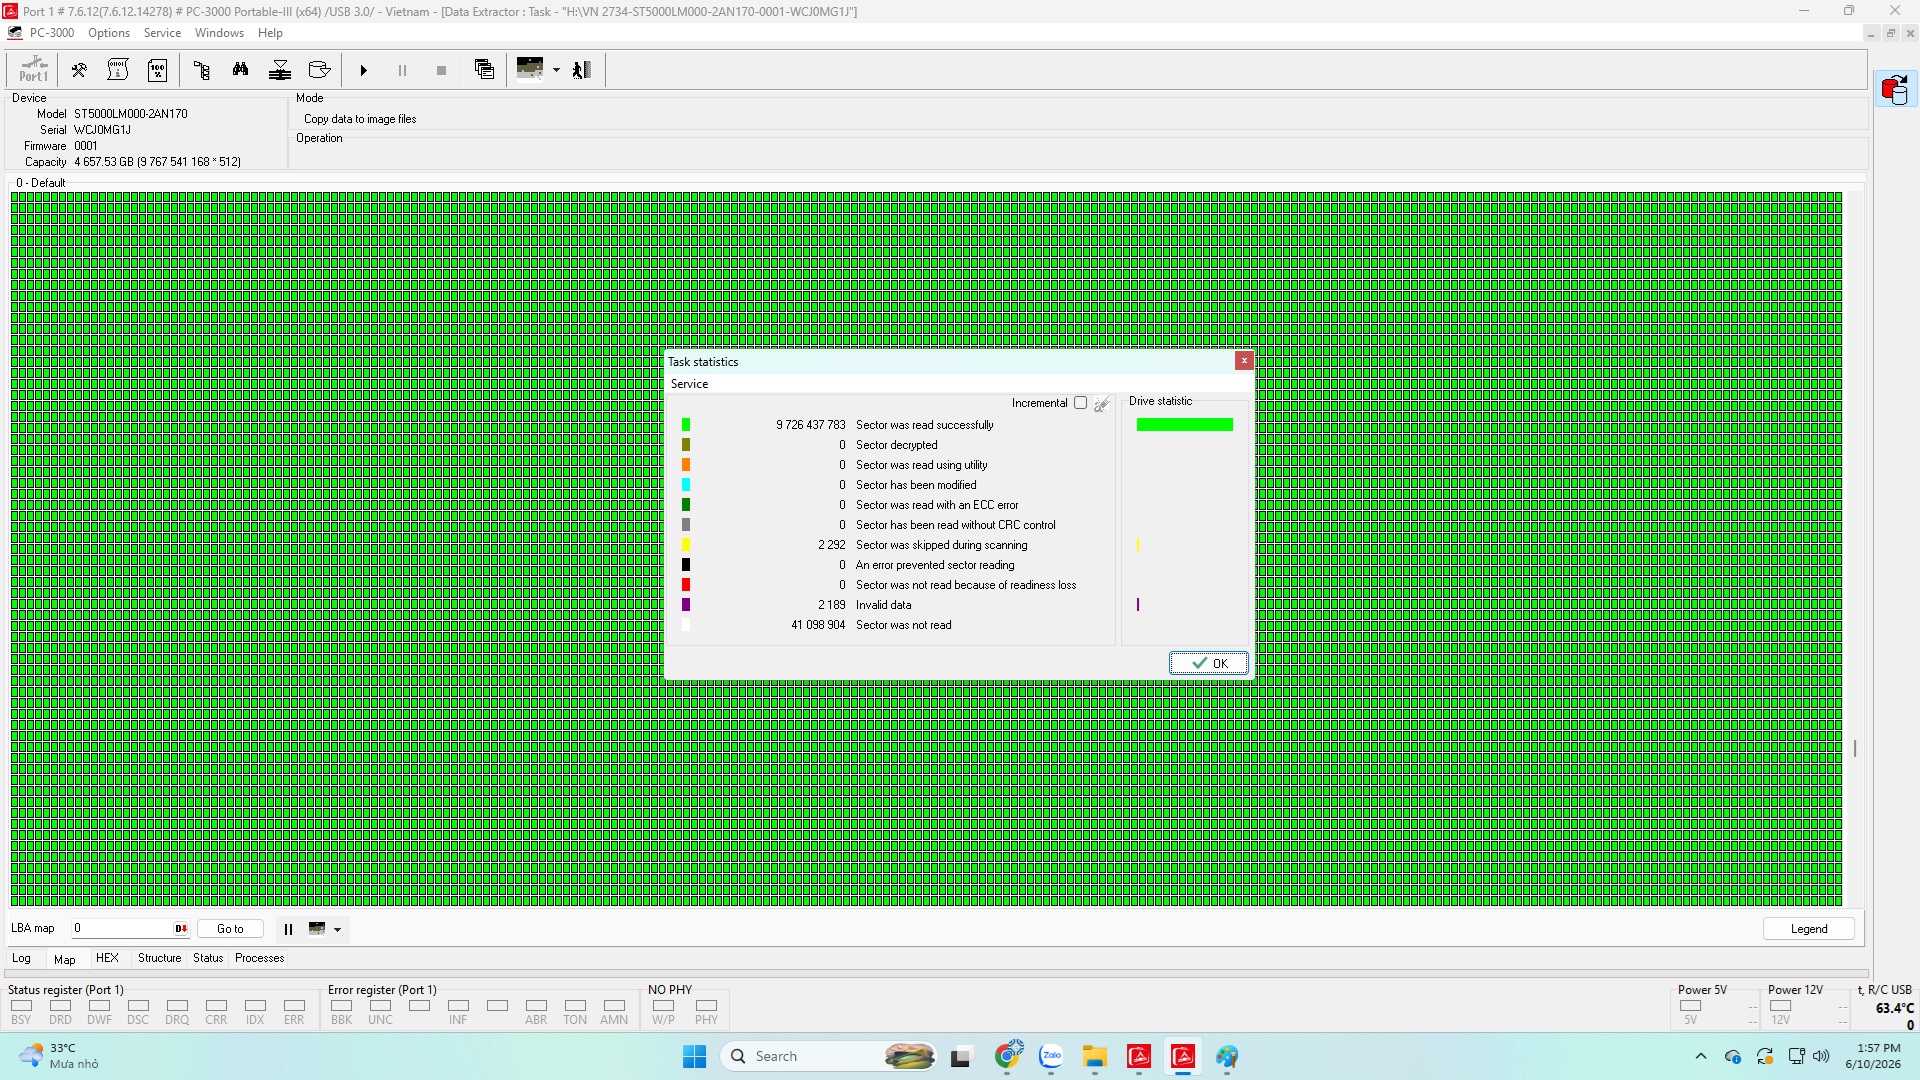The height and width of the screenshot is (1080, 1920).
Task: Expand the map view dropdown near LBA map
Action: 337,930
